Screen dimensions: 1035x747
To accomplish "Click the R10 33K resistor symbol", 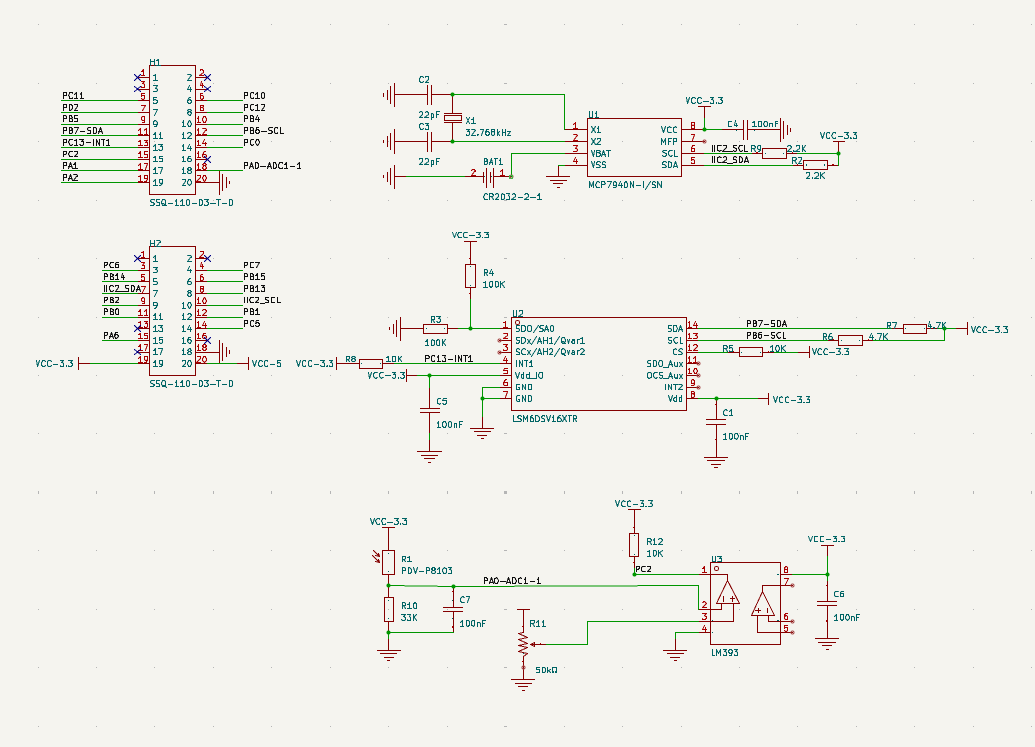I will [388, 610].
